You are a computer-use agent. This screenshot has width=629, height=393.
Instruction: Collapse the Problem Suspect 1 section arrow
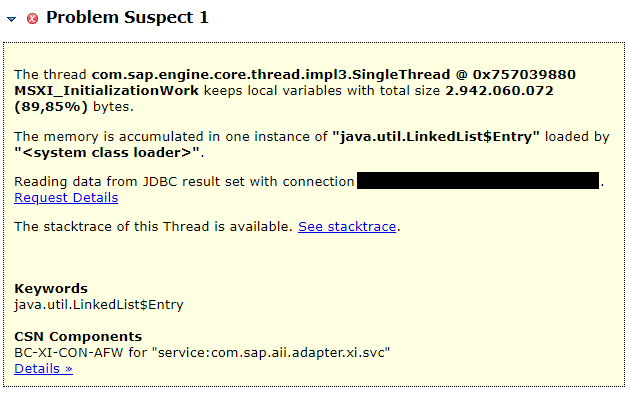(x=11, y=19)
